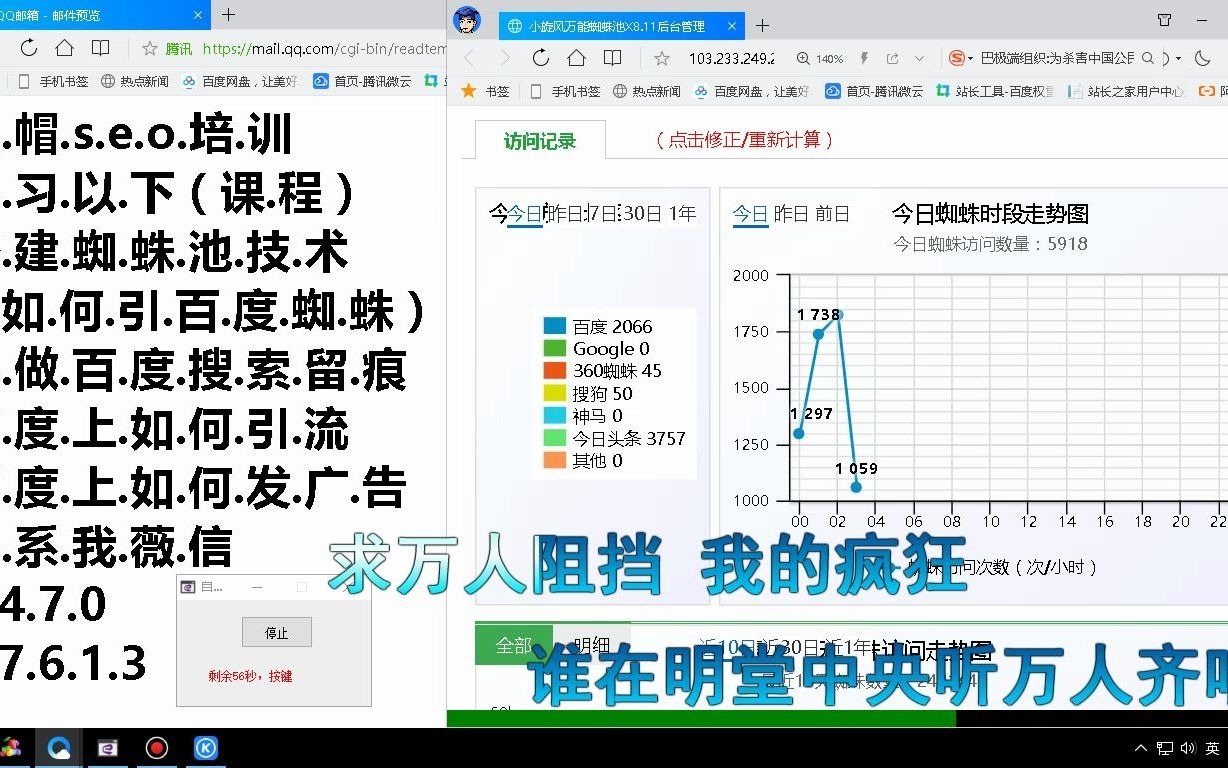Image resolution: width=1228 pixels, height=768 pixels.
Task: Open 热点新闻 bookmark in left browser
Action: 135,82
